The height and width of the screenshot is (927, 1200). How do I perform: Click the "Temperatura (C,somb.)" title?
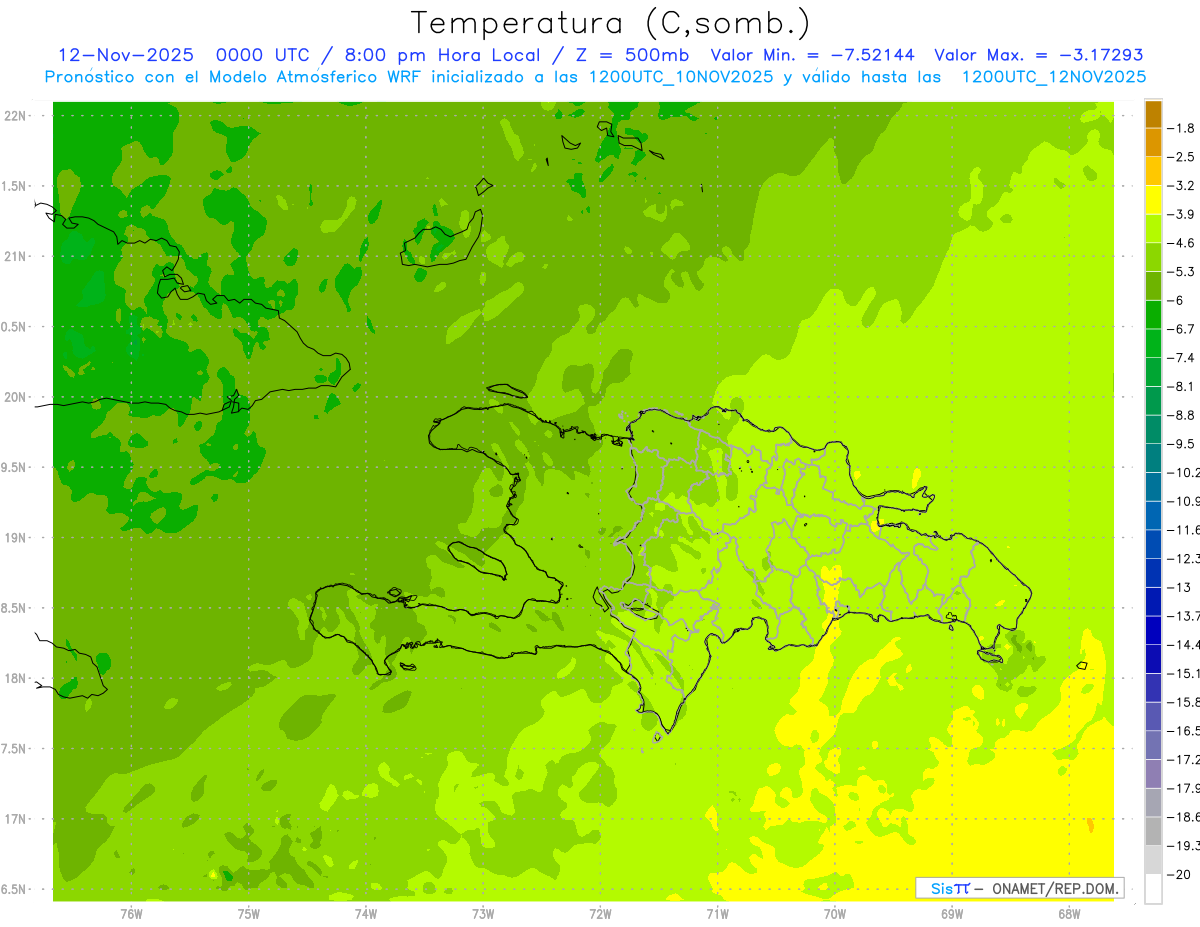tap(611, 23)
